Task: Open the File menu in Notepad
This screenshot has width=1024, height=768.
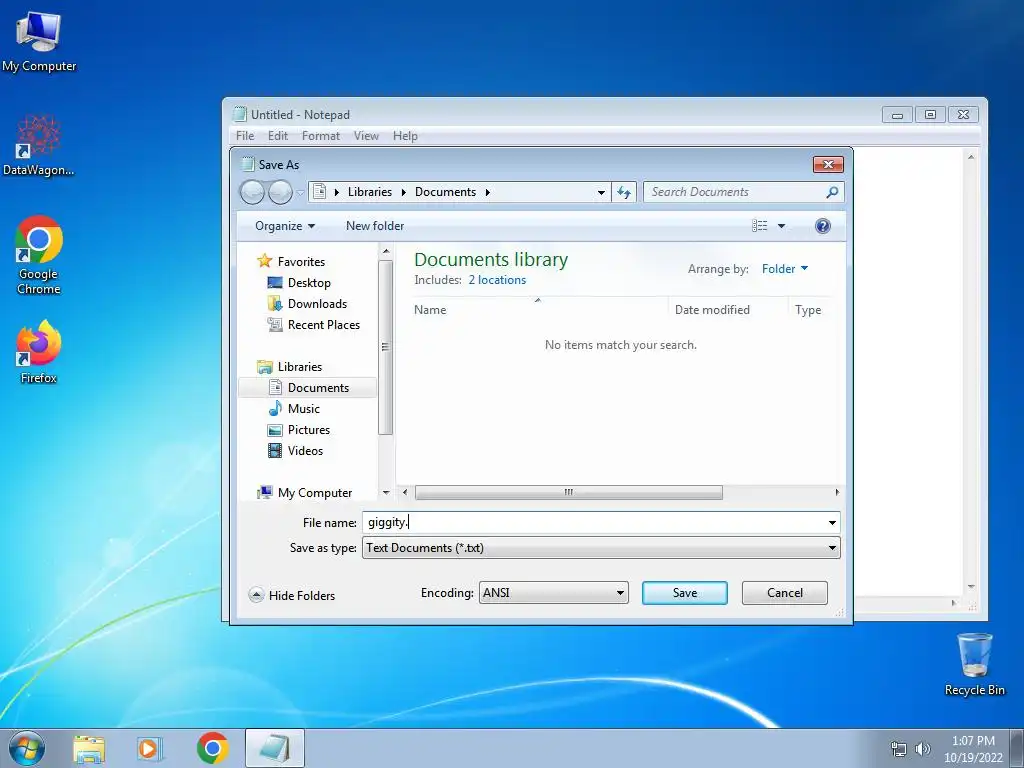Action: click(x=245, y=136)
